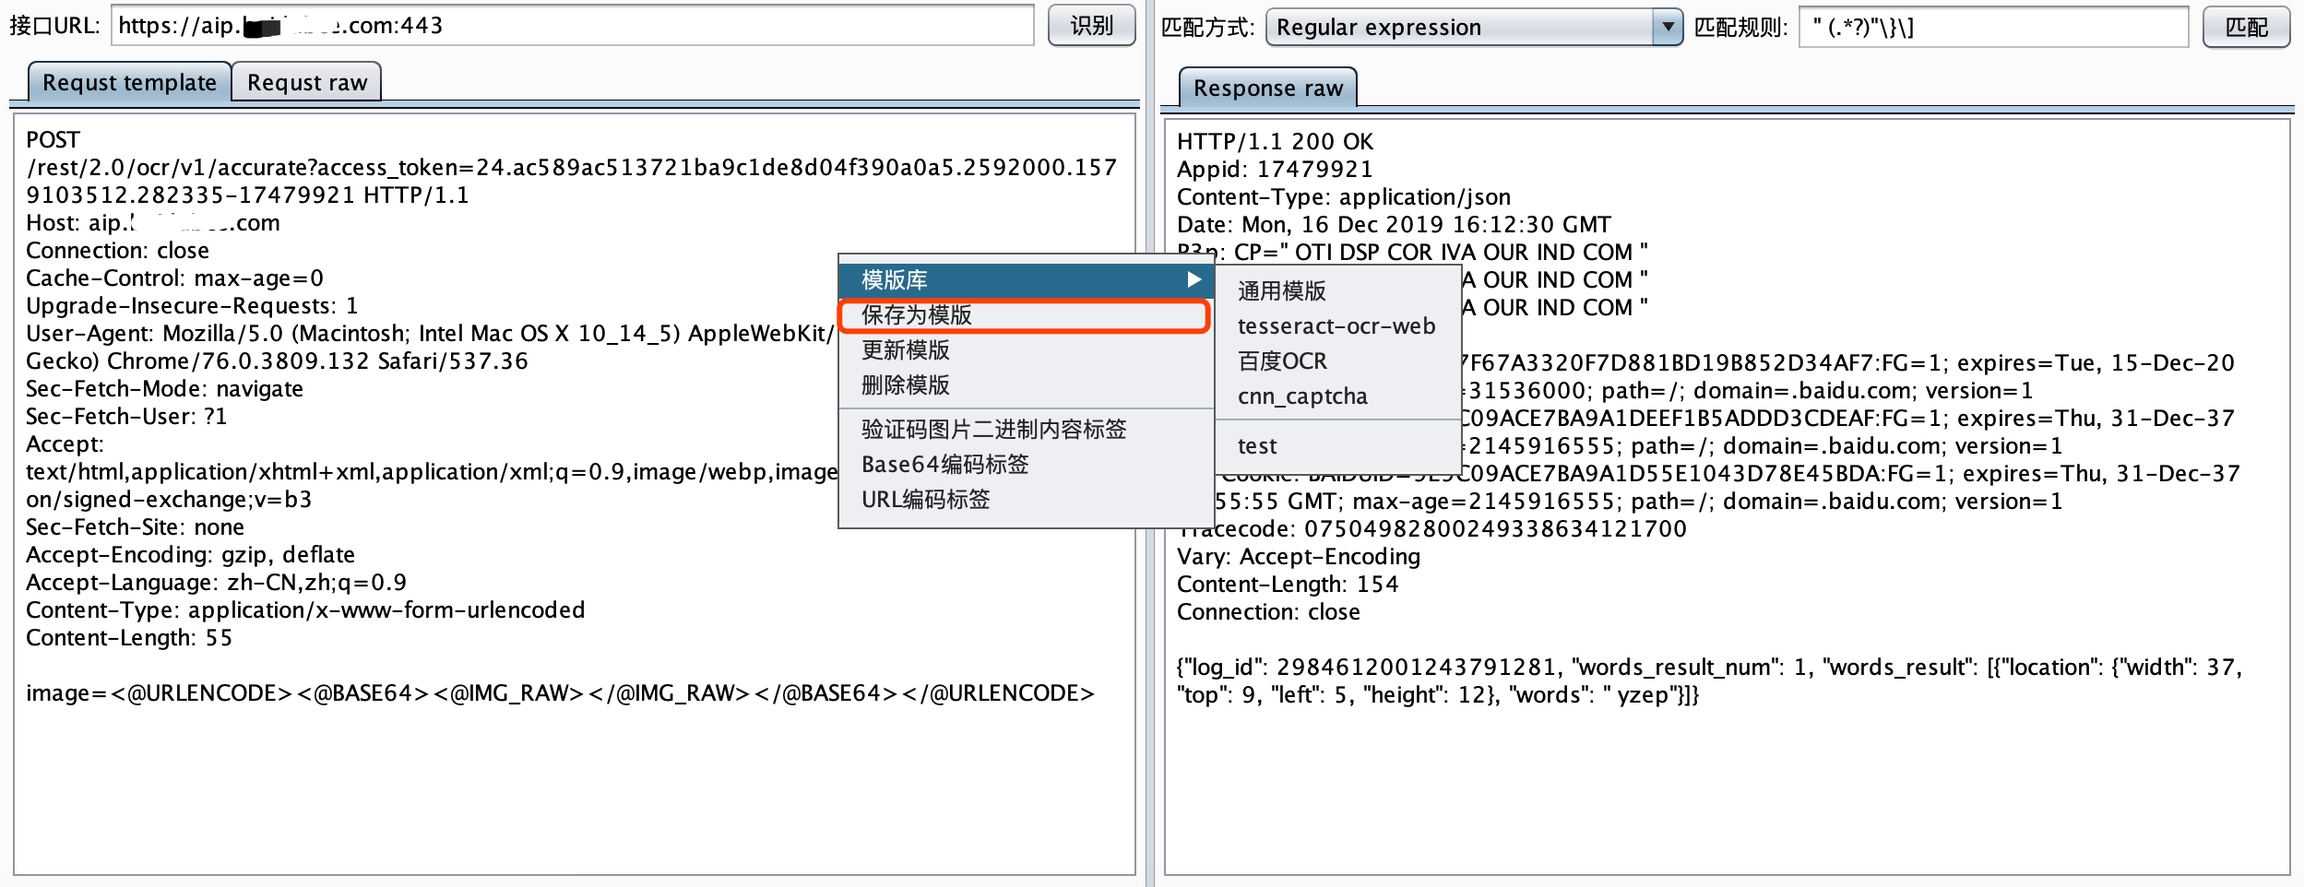Insert 验证码图片二进制内容标签 tag
This screenshot has width=2304, height=887.
(994, 429)
